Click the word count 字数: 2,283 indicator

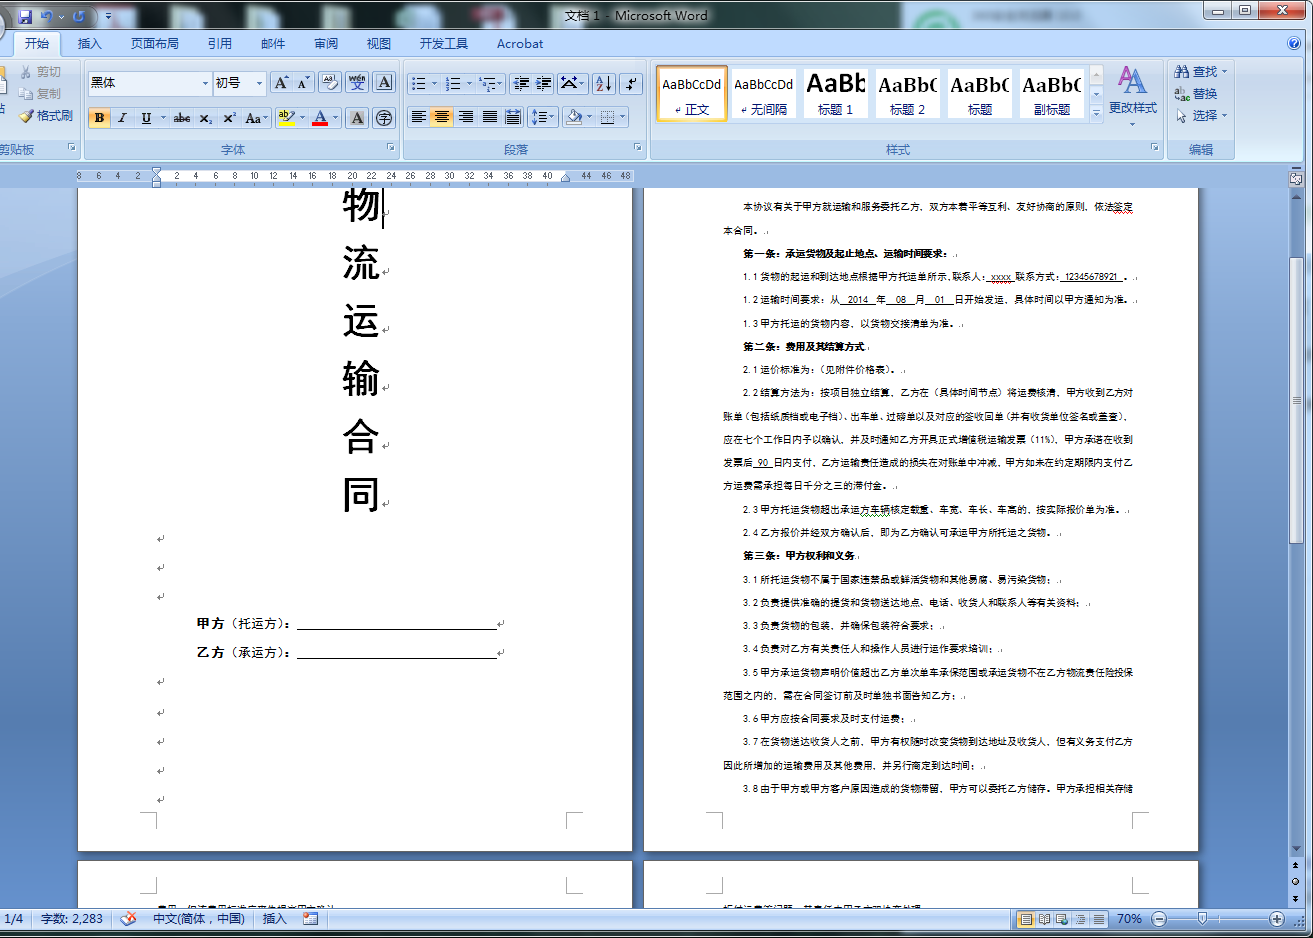(x=72, y=918)
